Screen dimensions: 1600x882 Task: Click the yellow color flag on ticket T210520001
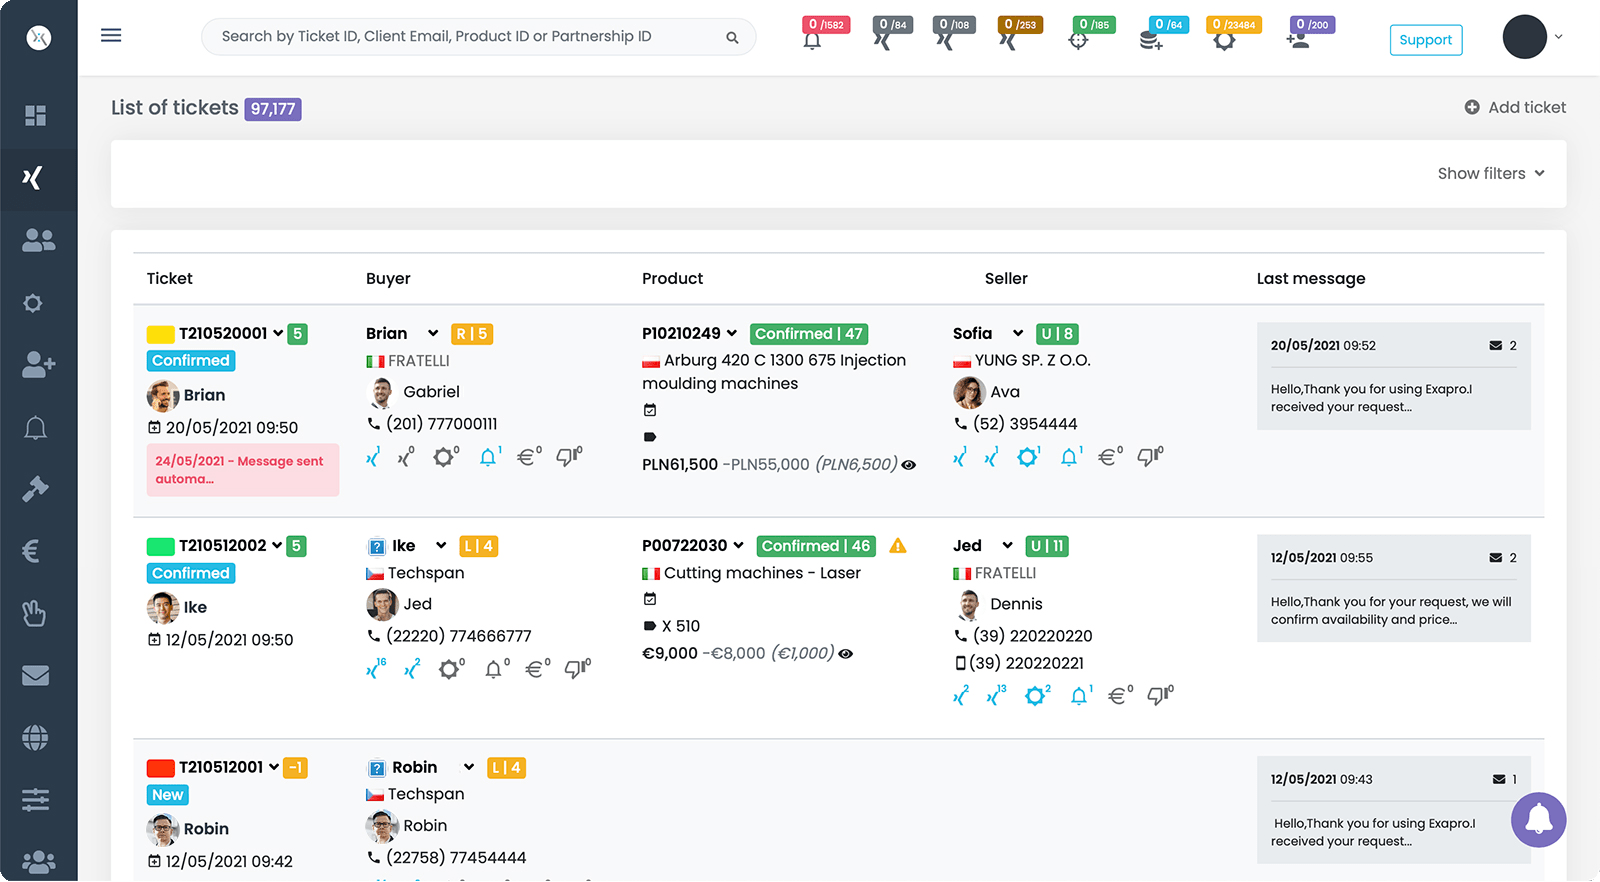click(160, 334)
